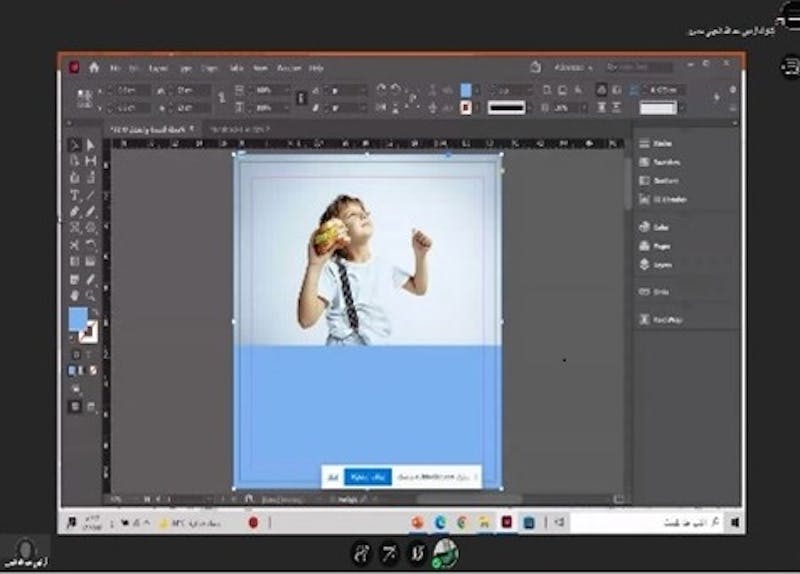Open the Swatches panel
Image resolution: width=800 pixels, height=574 pixels.
[x=660, y=162]
